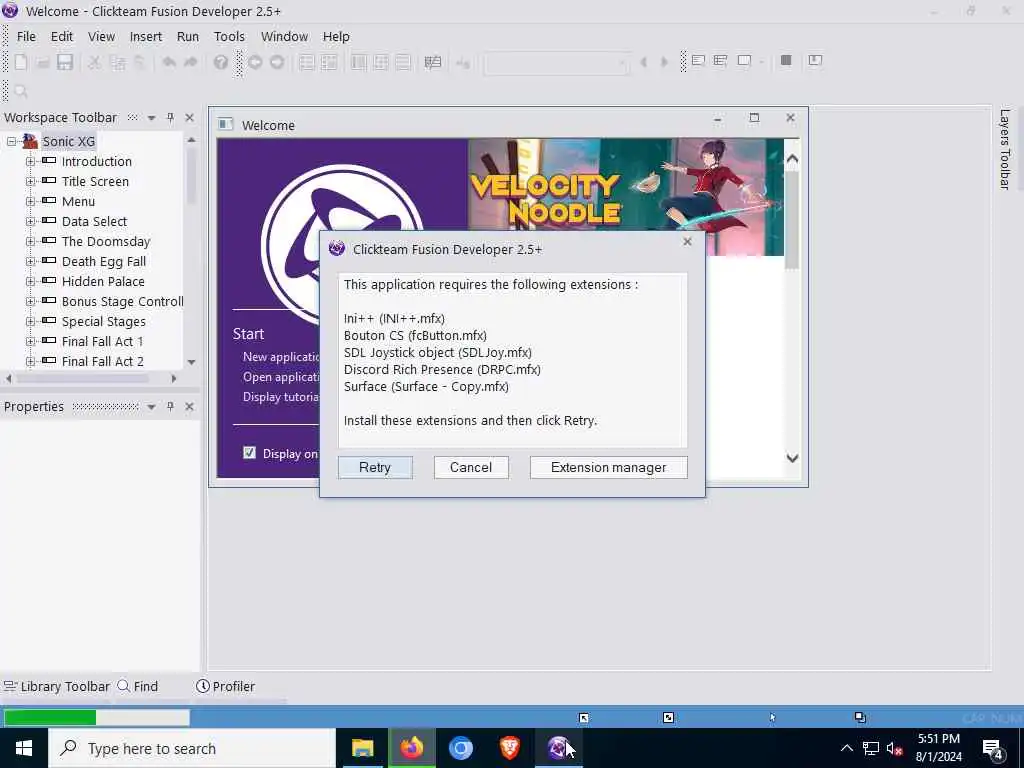Select the Final Fall Act 1 frame
Image resolution: width=1024 pixels, height=768 pixels.
[103, 342]
